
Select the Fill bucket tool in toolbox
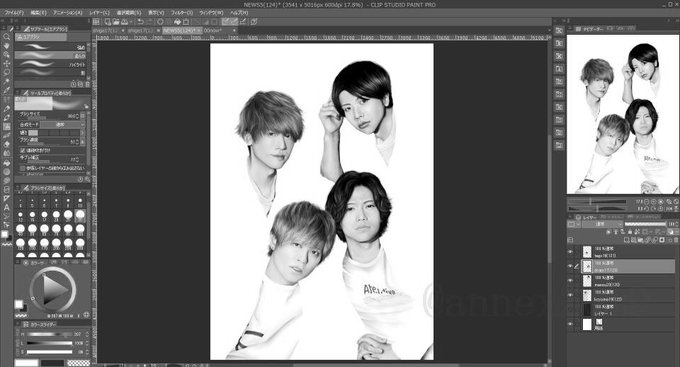(7, 162)
